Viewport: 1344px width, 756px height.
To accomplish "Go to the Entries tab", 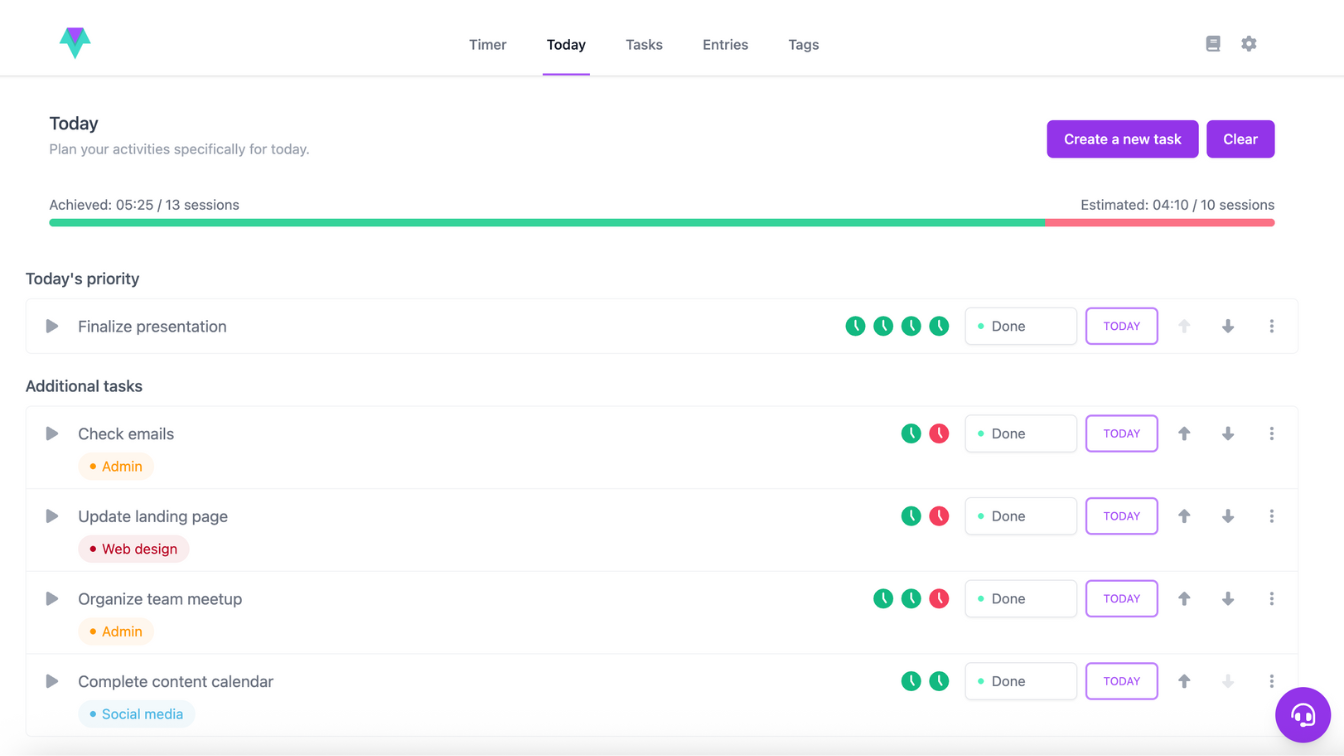I will point(725,45).
